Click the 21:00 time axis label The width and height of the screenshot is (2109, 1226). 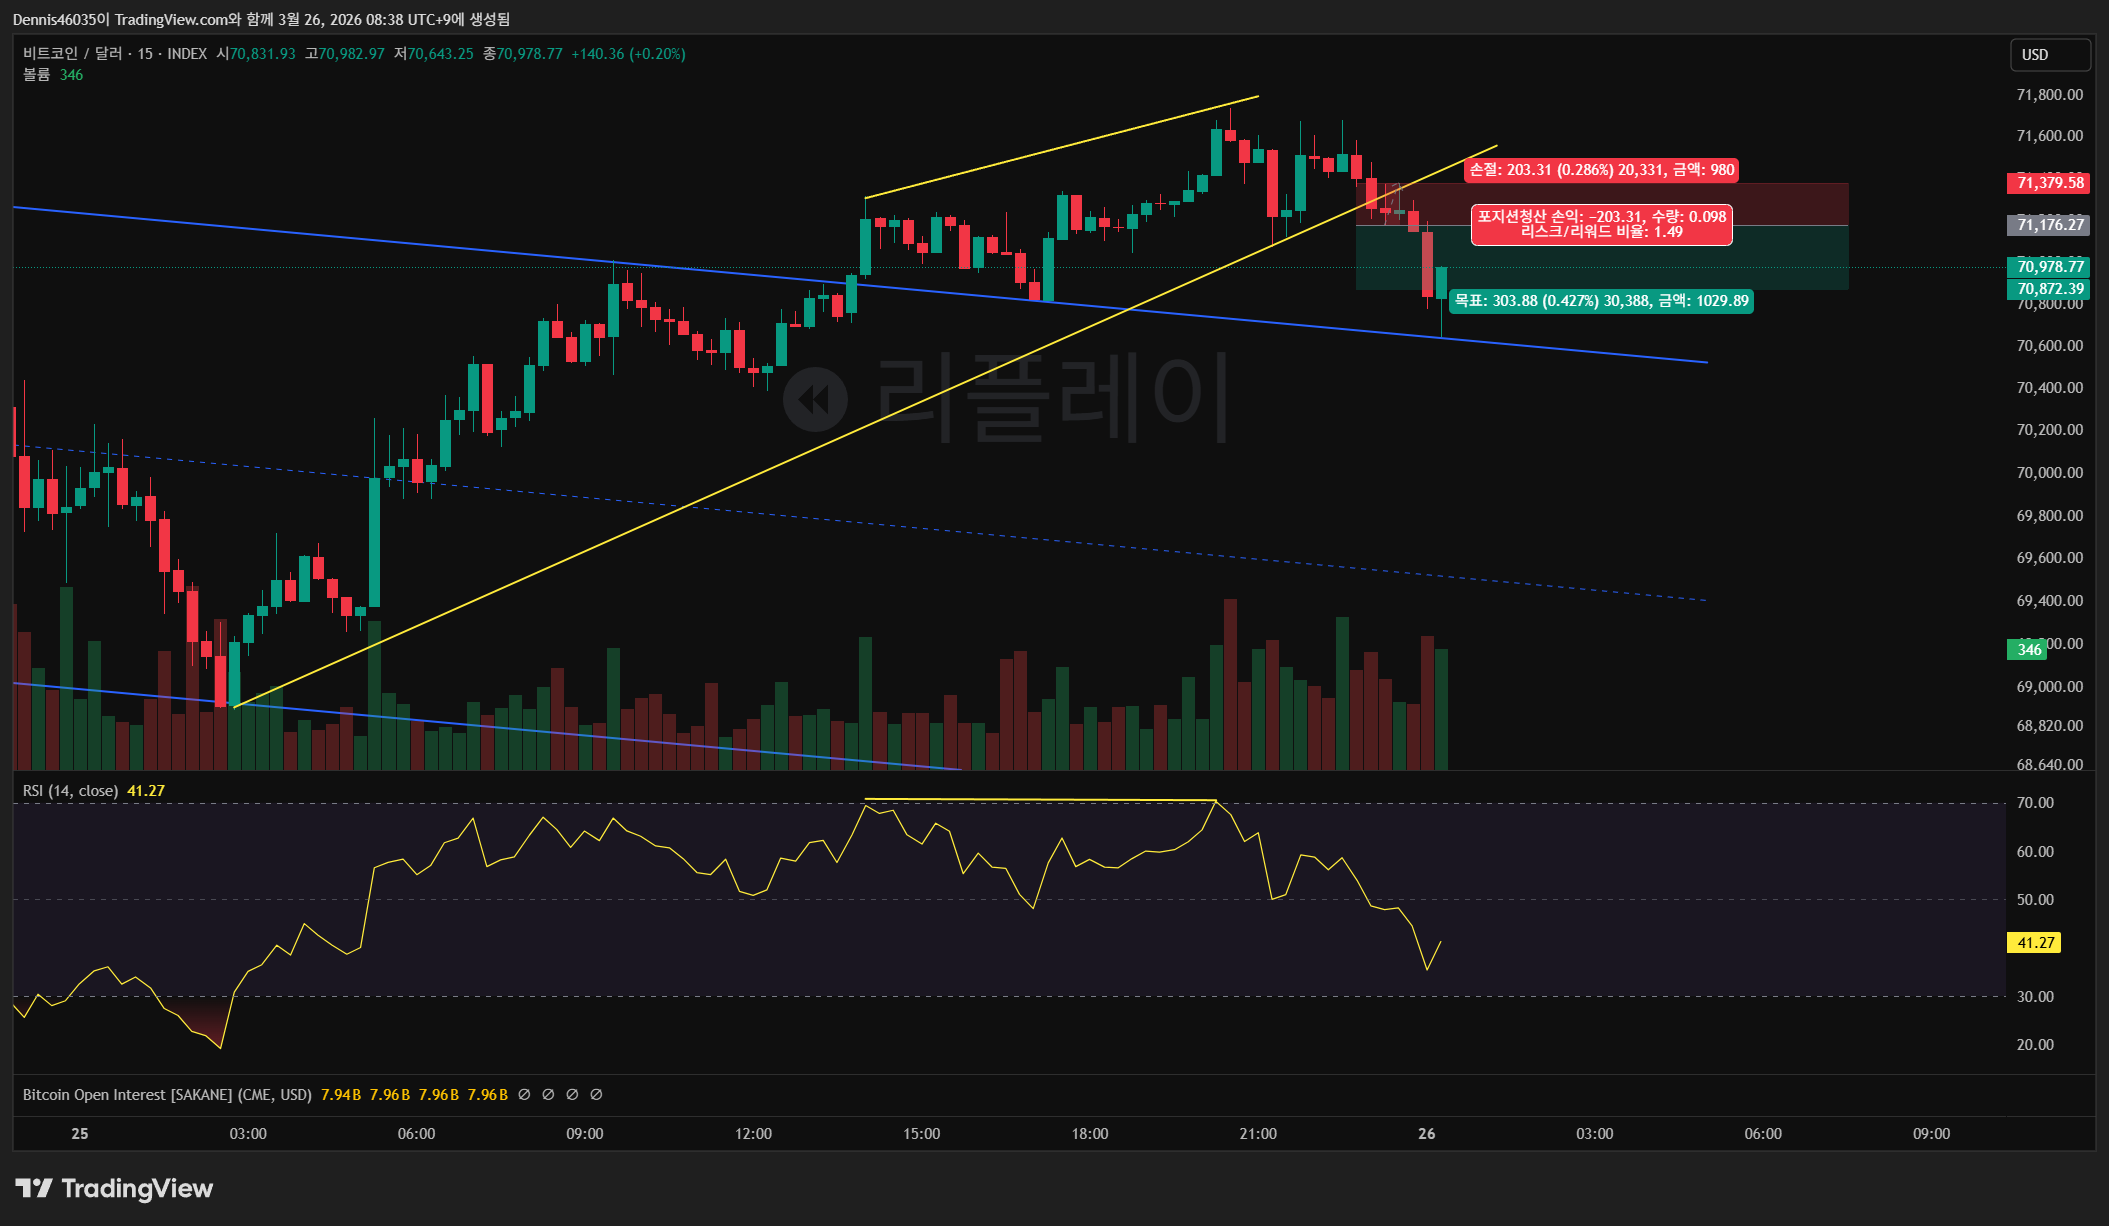(x=1258, y=1134)
